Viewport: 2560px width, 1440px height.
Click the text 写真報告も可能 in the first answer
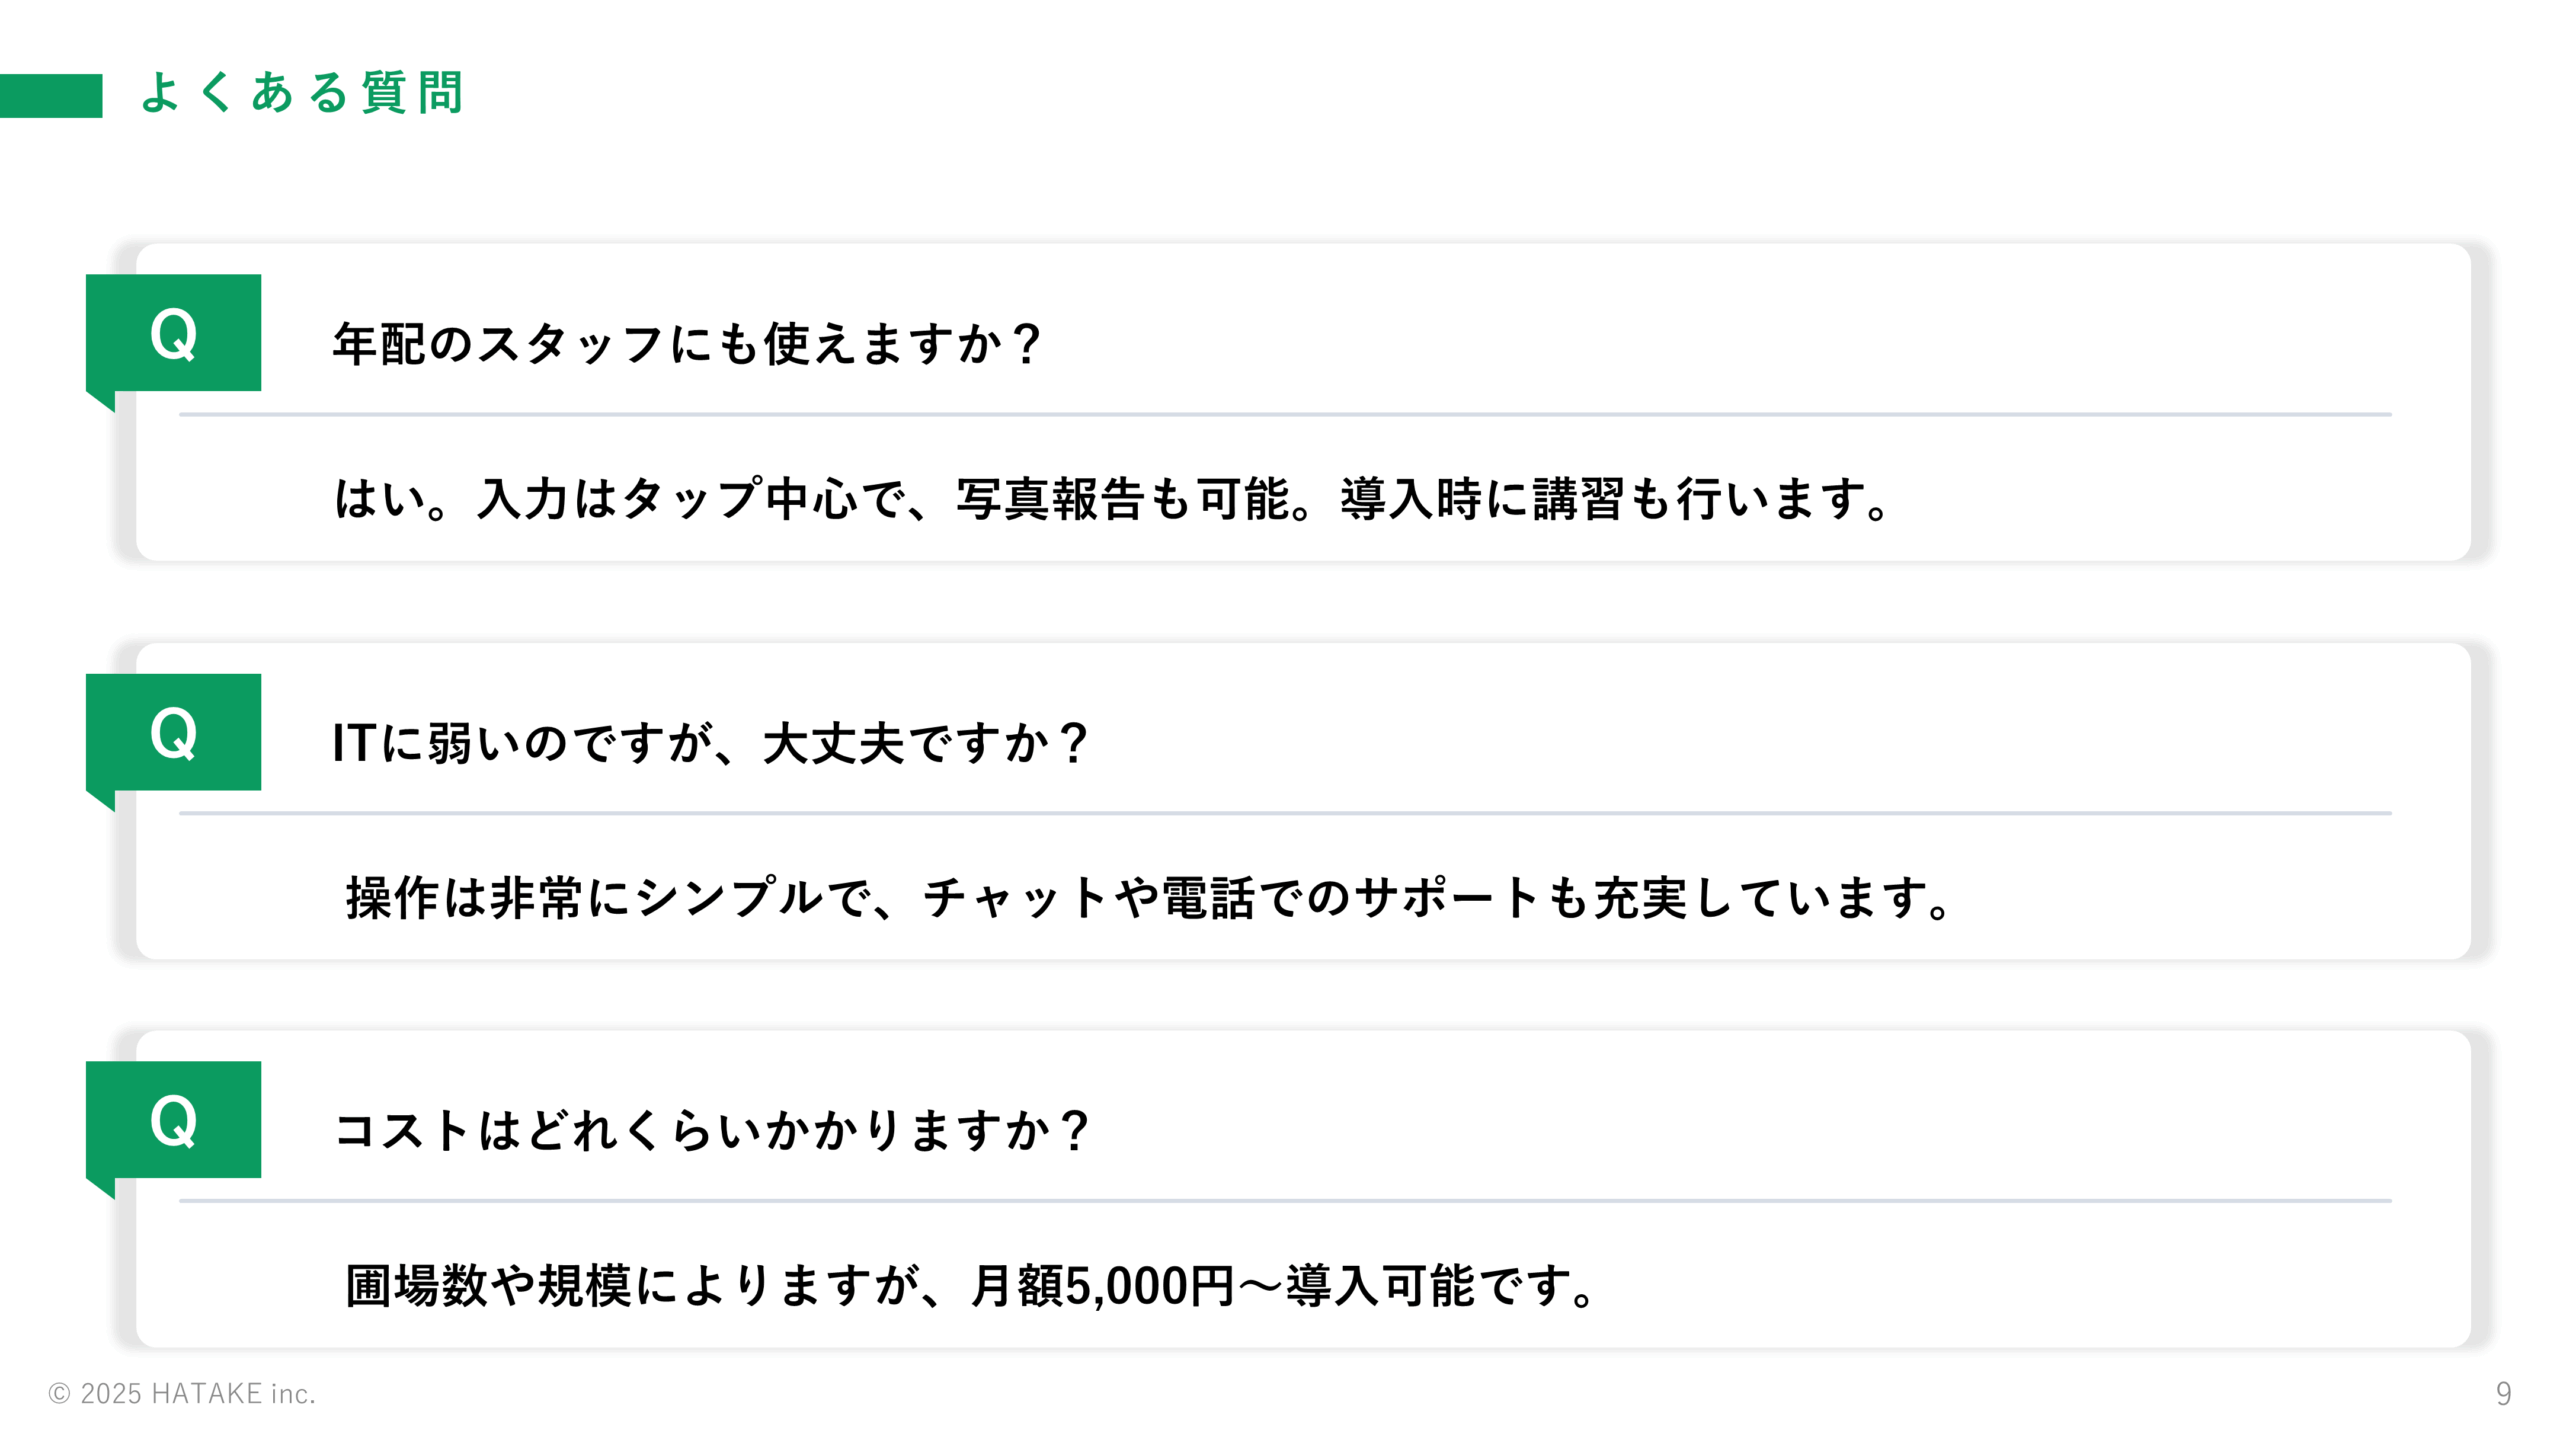[x=1123, y=498]
